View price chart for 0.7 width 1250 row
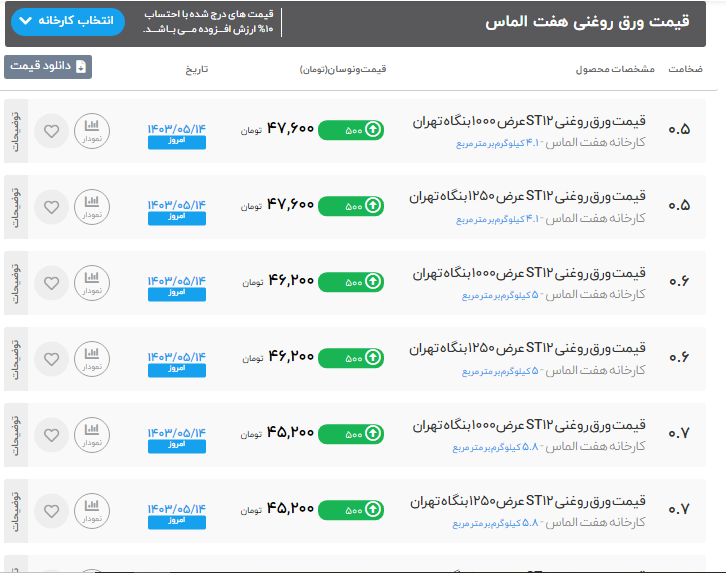Image resolution: width=726 pixels, height=573 pixels. 93,510
